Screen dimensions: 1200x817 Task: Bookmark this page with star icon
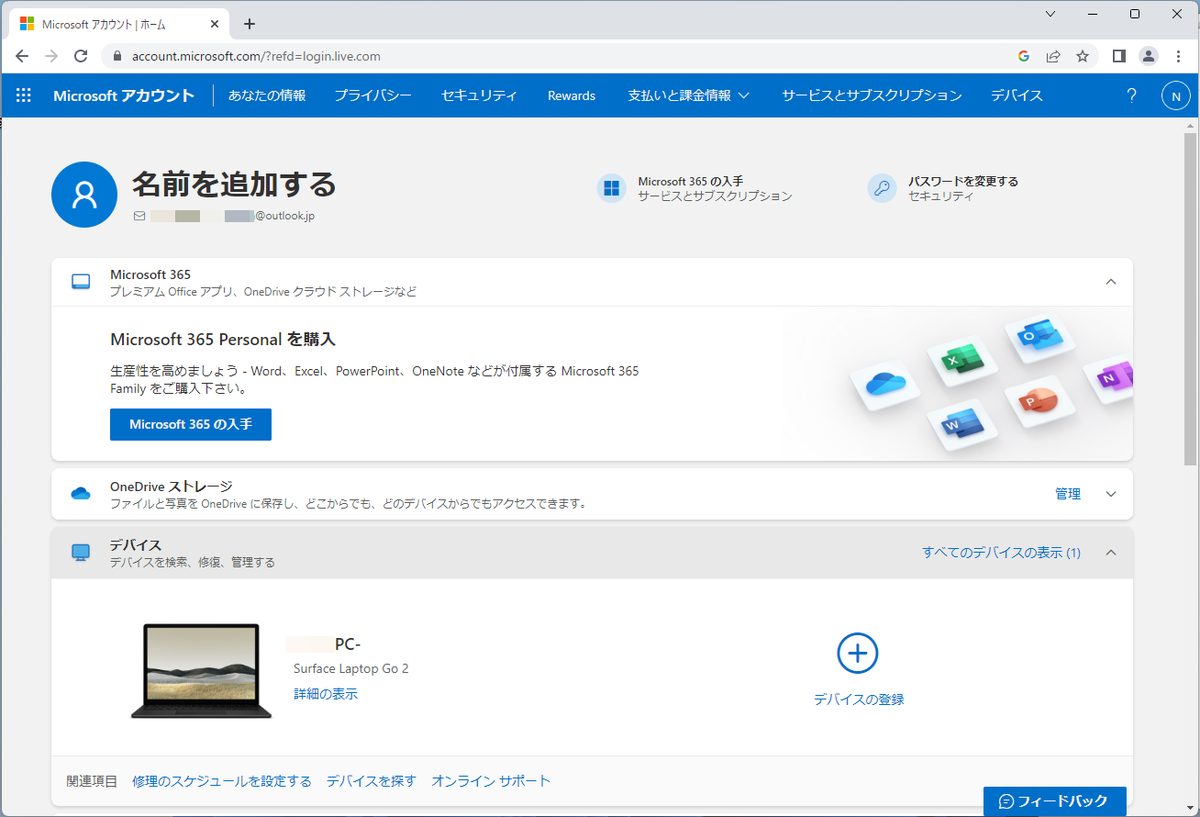pos(1082,56)
